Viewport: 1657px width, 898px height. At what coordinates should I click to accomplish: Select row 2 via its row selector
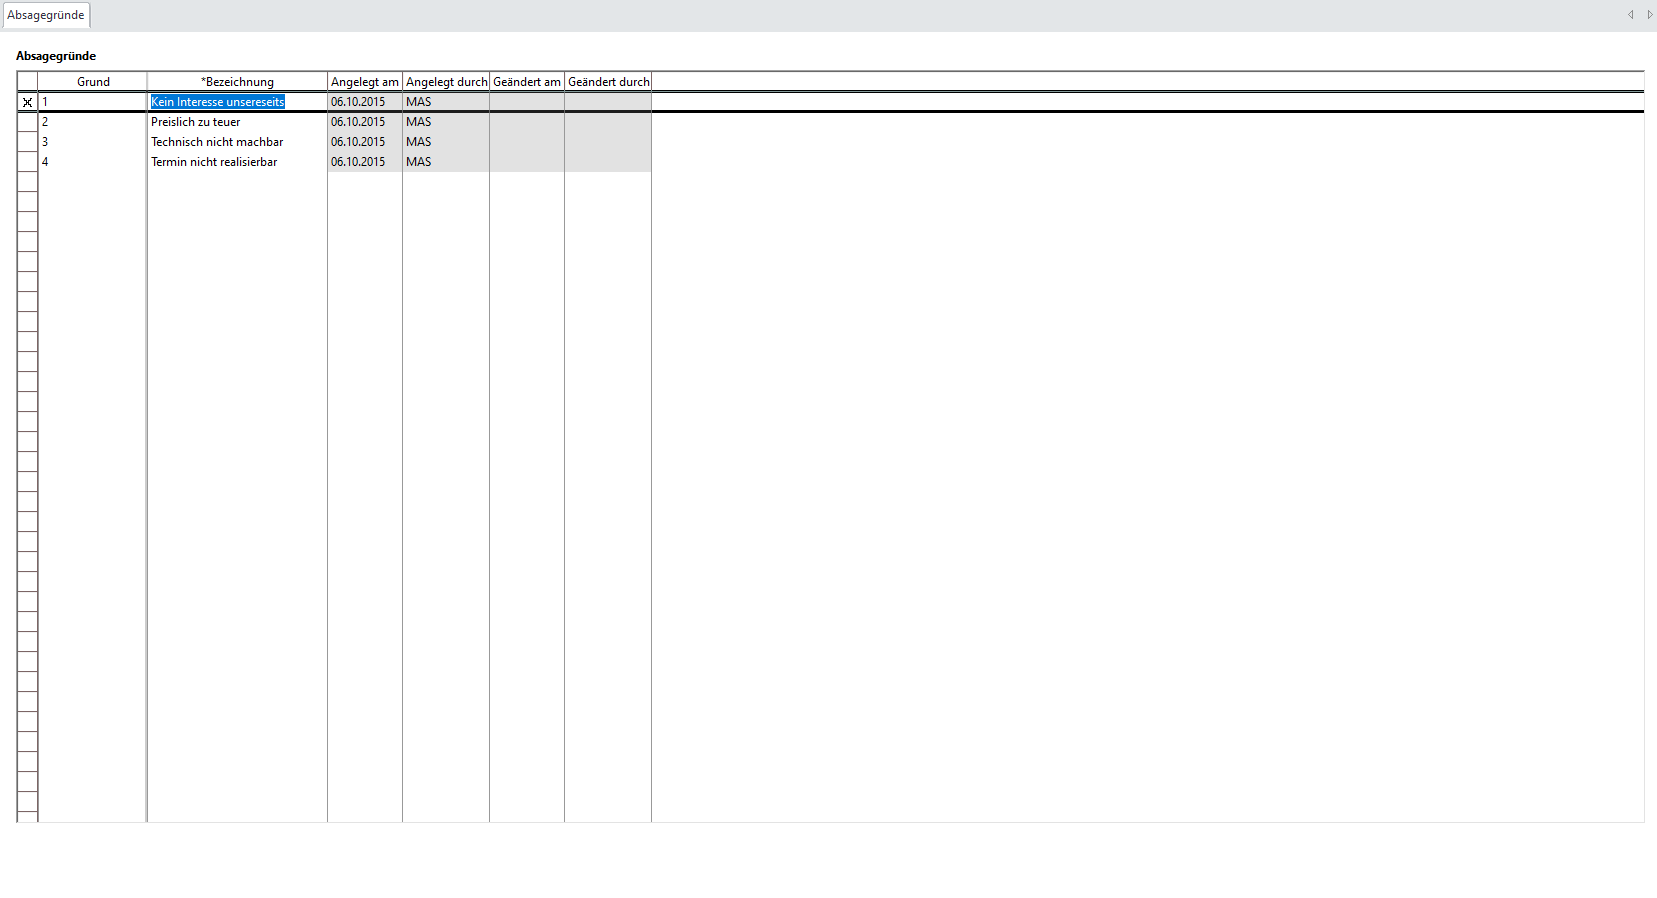27,122
